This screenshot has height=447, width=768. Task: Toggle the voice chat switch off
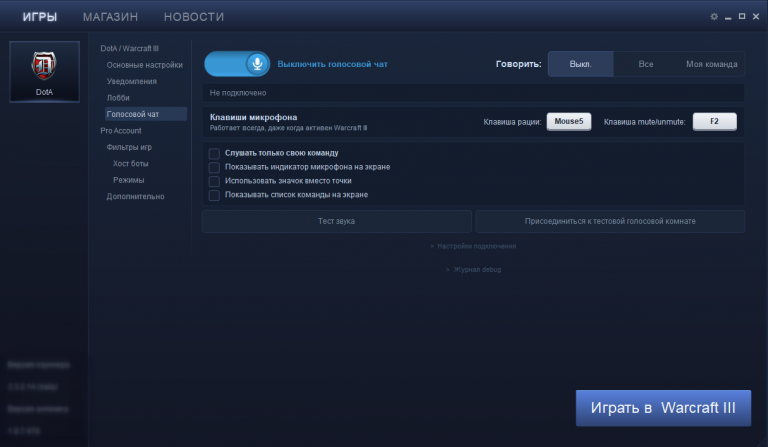coord(237,64)
